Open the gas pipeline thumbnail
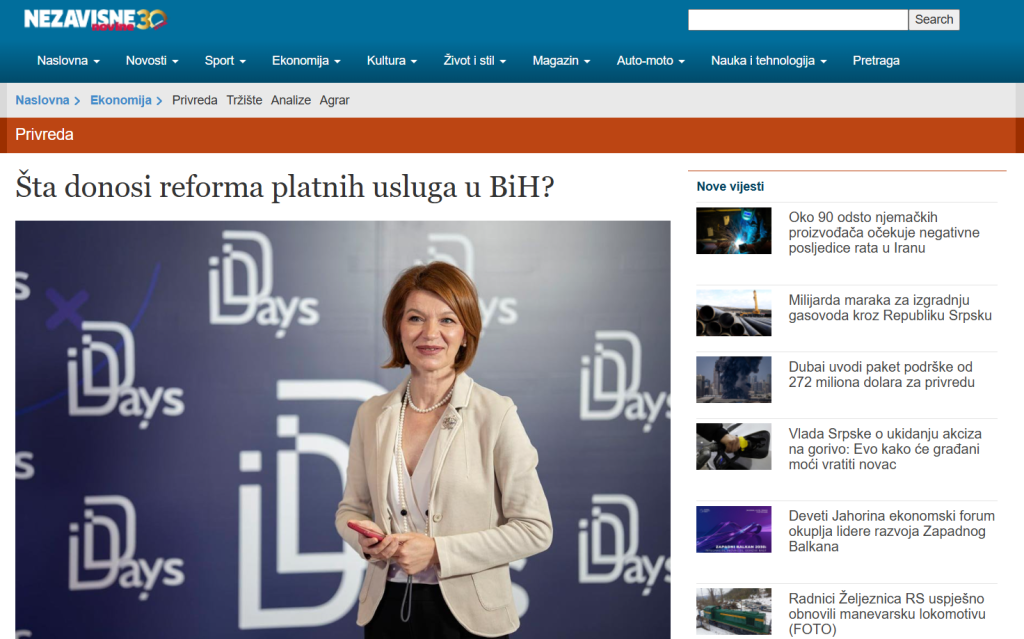This screenshot has height=639, width=1024. pyautogui.click(x=733, y=313)
